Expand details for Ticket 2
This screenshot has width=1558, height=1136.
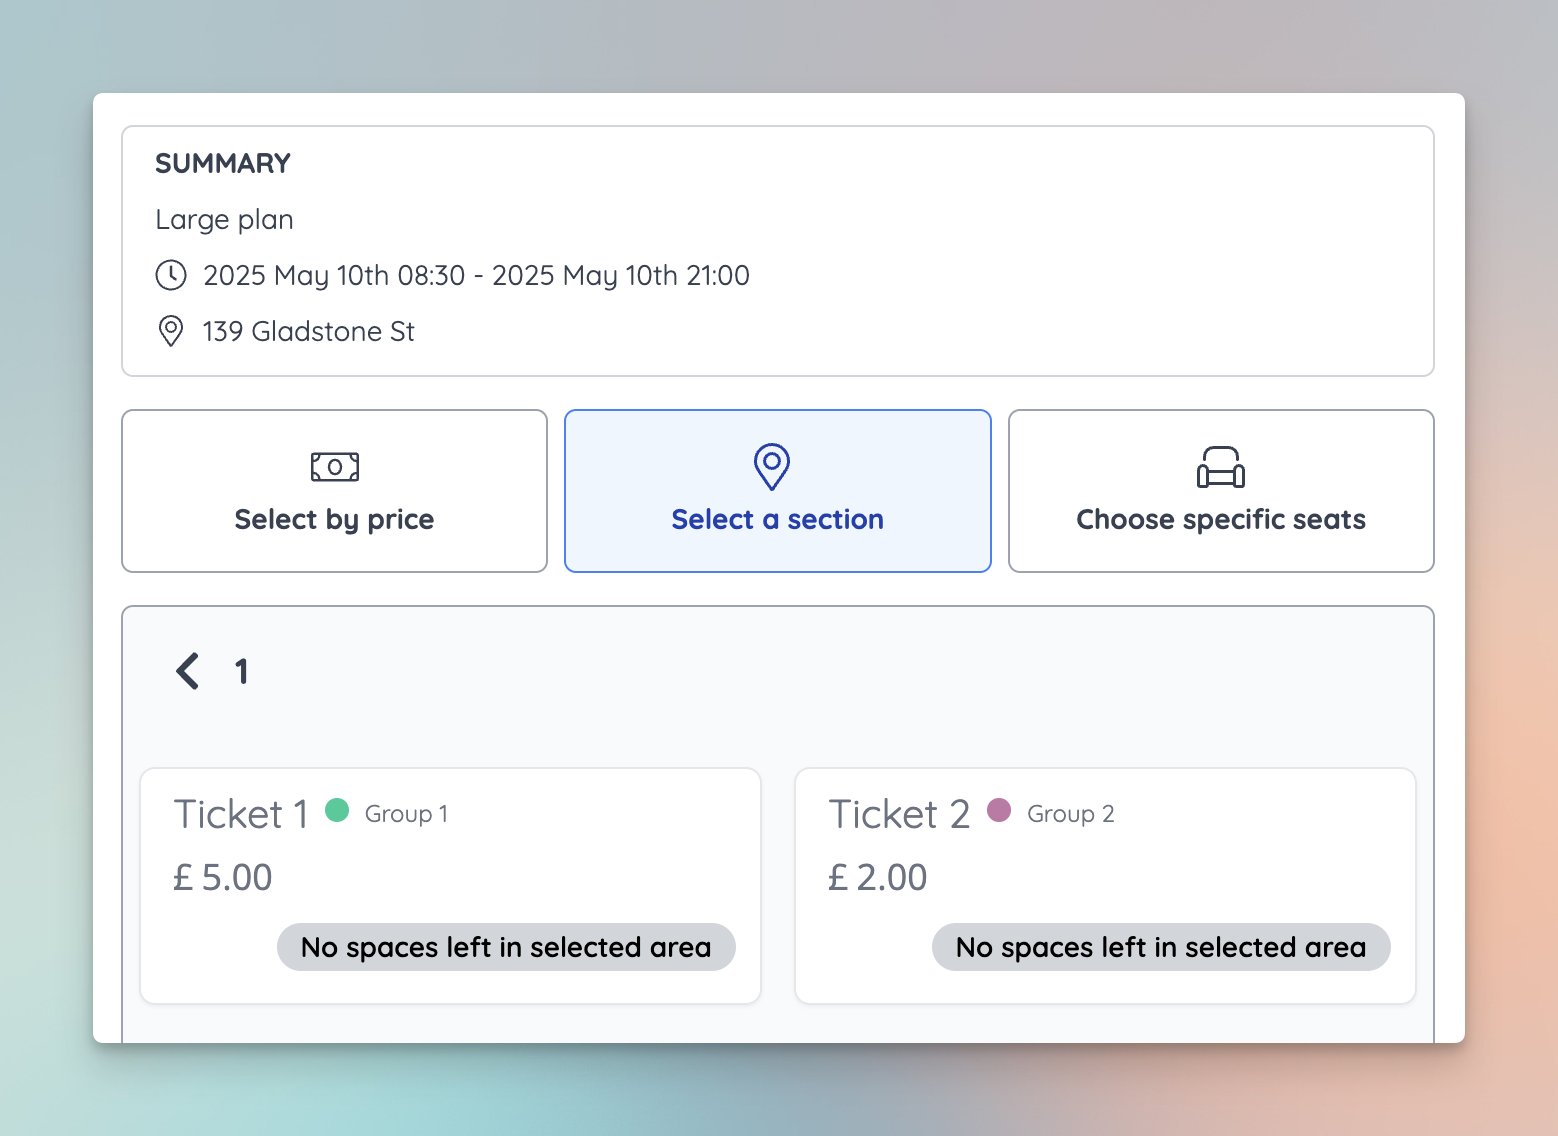tap(1105, 885)
